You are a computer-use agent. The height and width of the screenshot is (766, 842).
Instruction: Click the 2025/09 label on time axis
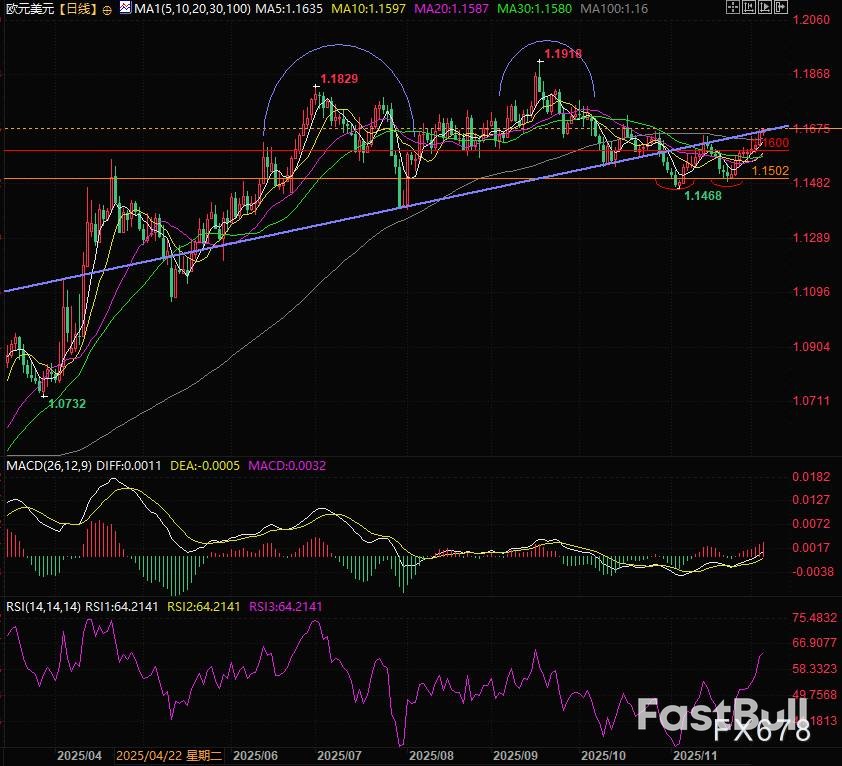click(518, 757)
